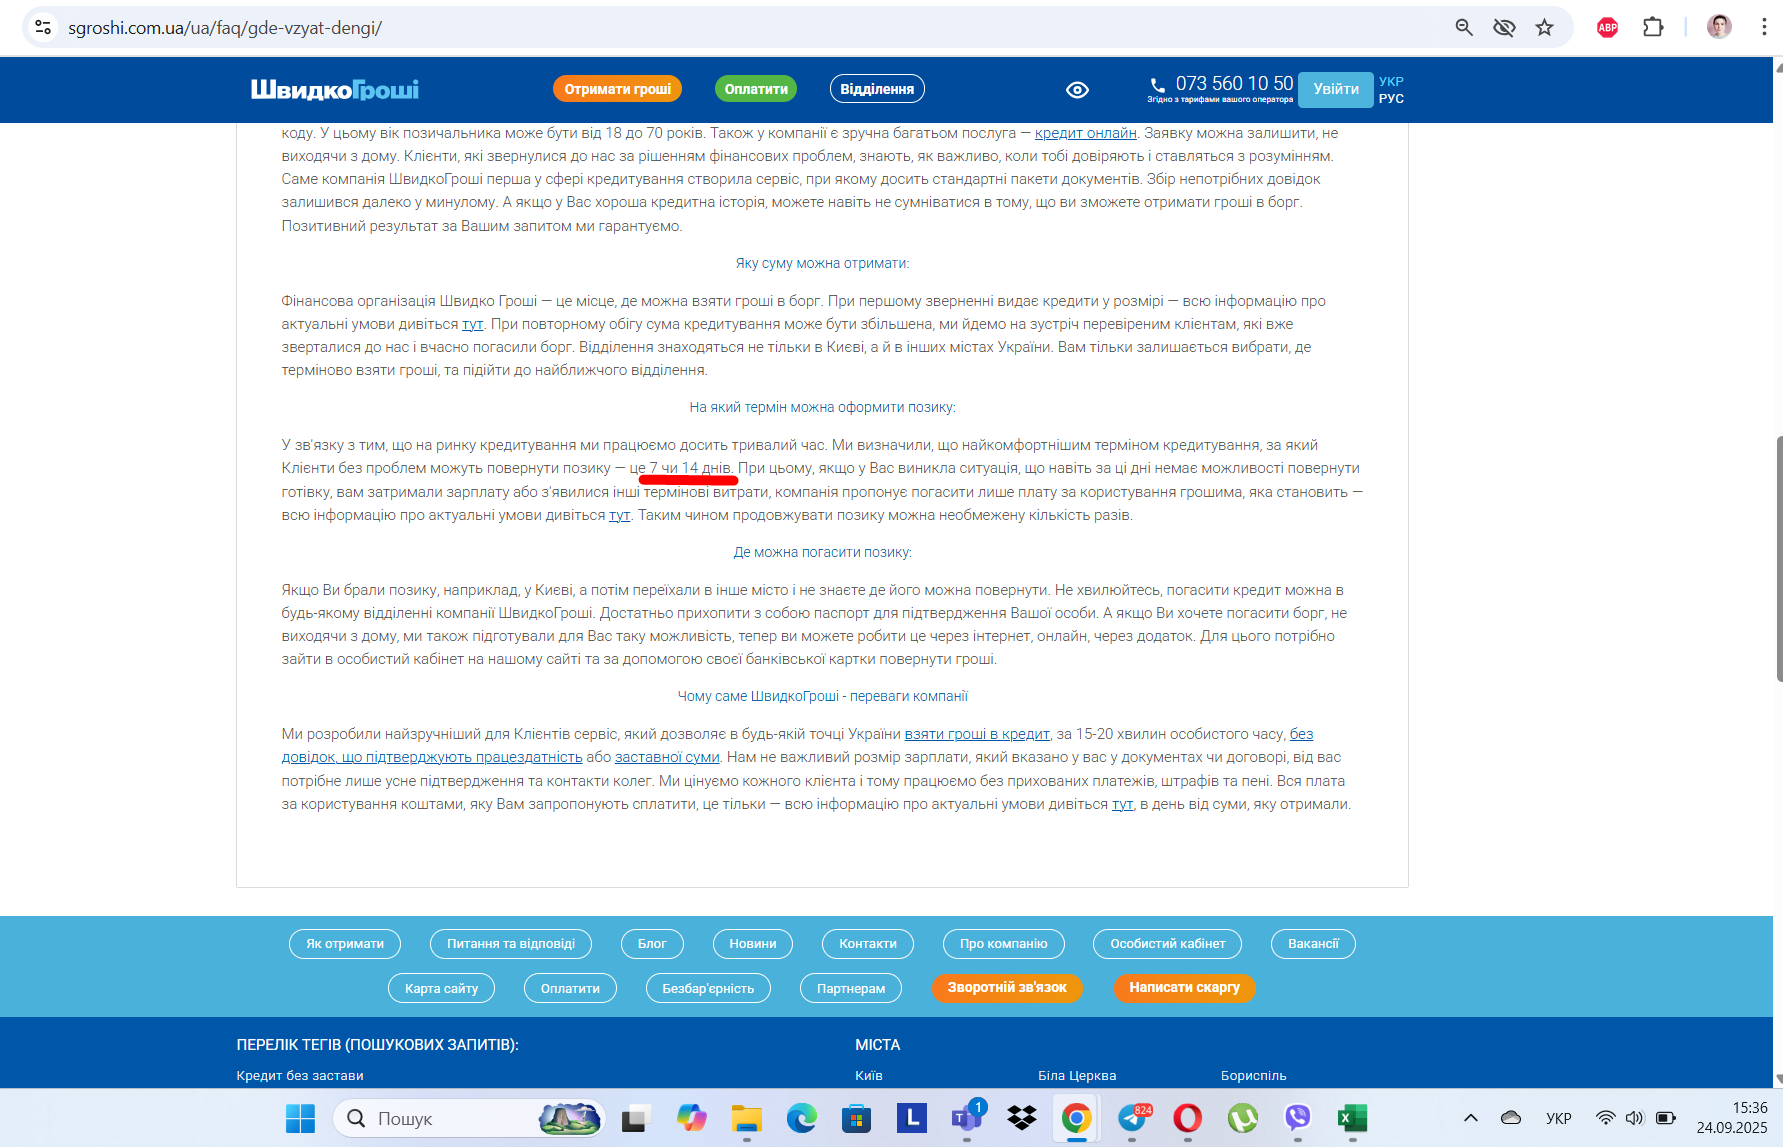Open Microsoft Teams from the taskbar
The height and width of the screenshot is (1147, 1783).
967,1118
